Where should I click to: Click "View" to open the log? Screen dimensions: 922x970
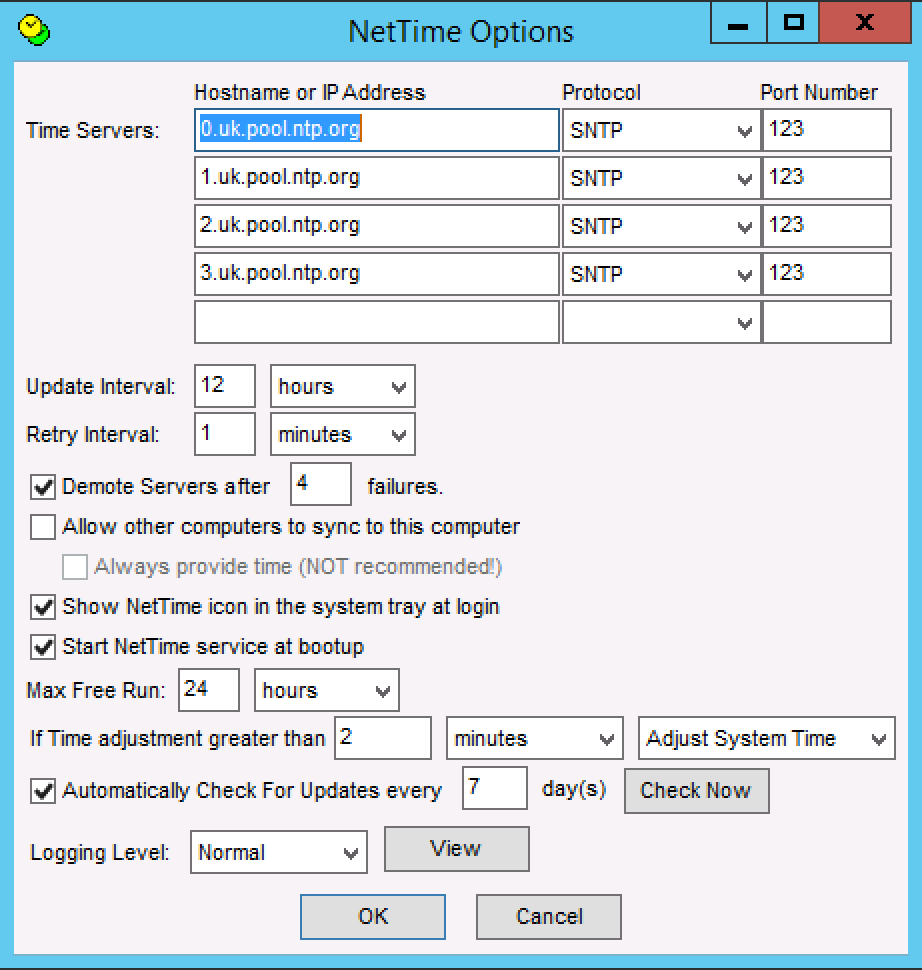tap(456, 849)
